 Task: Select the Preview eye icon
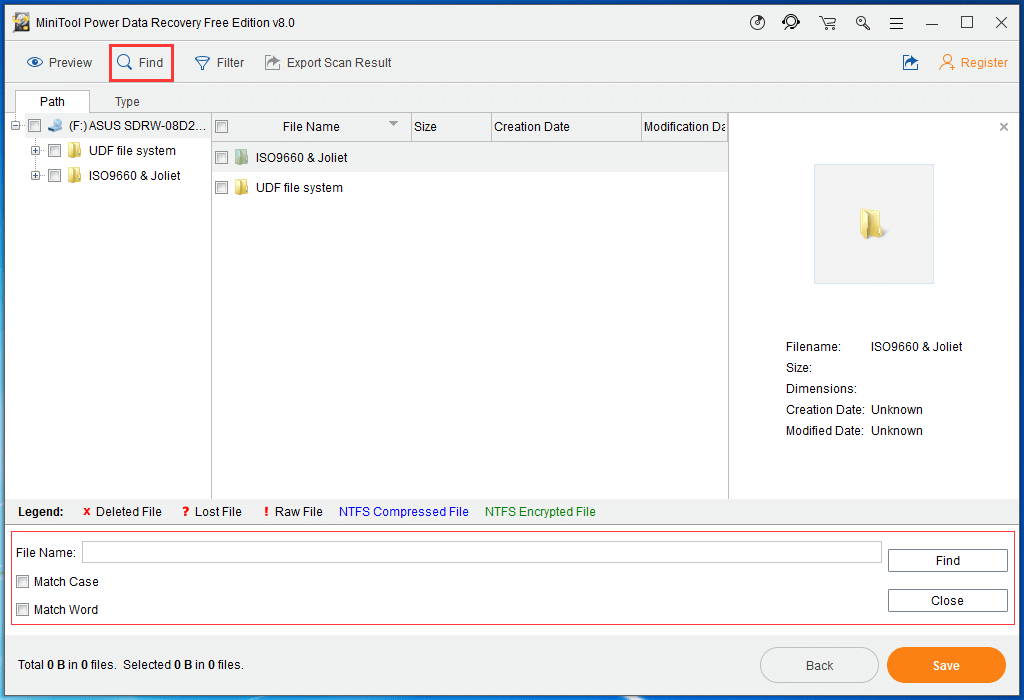[x=36, y=62]
